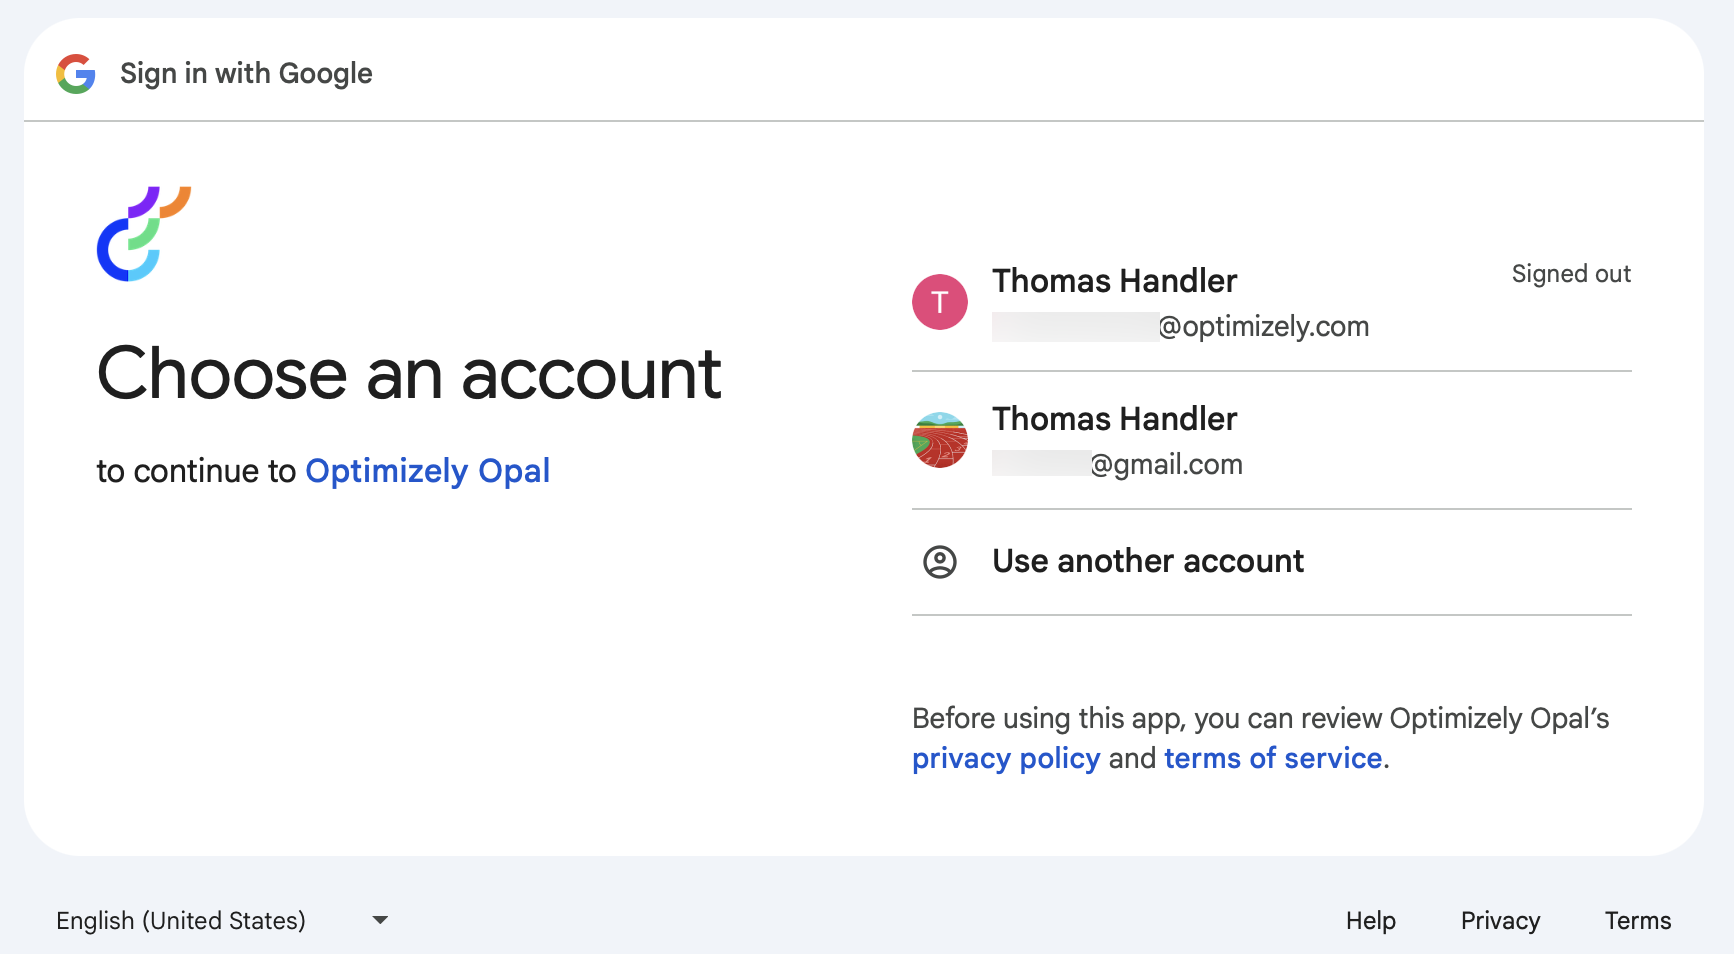Click the Help footer link
This screenshot has width=1734, height=954.
(x=1370, y=921)
